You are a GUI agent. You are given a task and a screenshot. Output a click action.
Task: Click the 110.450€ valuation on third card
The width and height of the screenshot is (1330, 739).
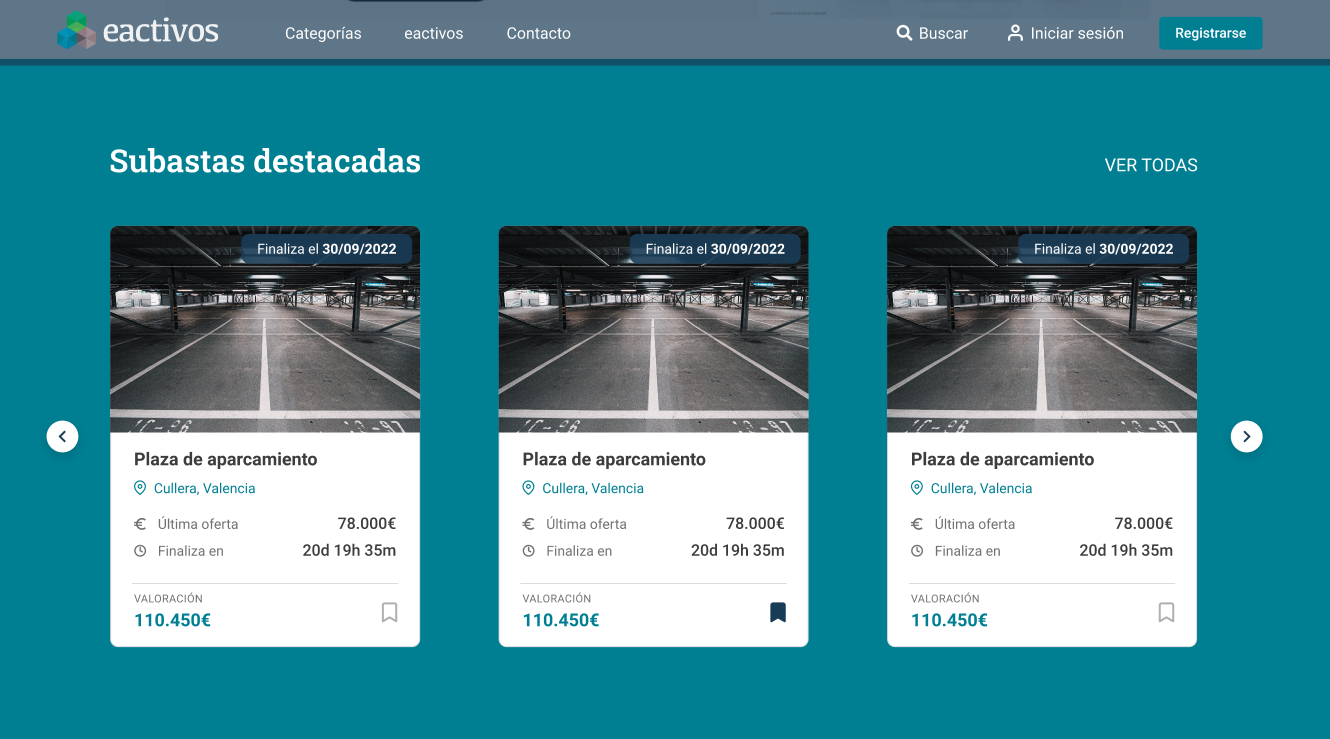[x=949, y=620]
